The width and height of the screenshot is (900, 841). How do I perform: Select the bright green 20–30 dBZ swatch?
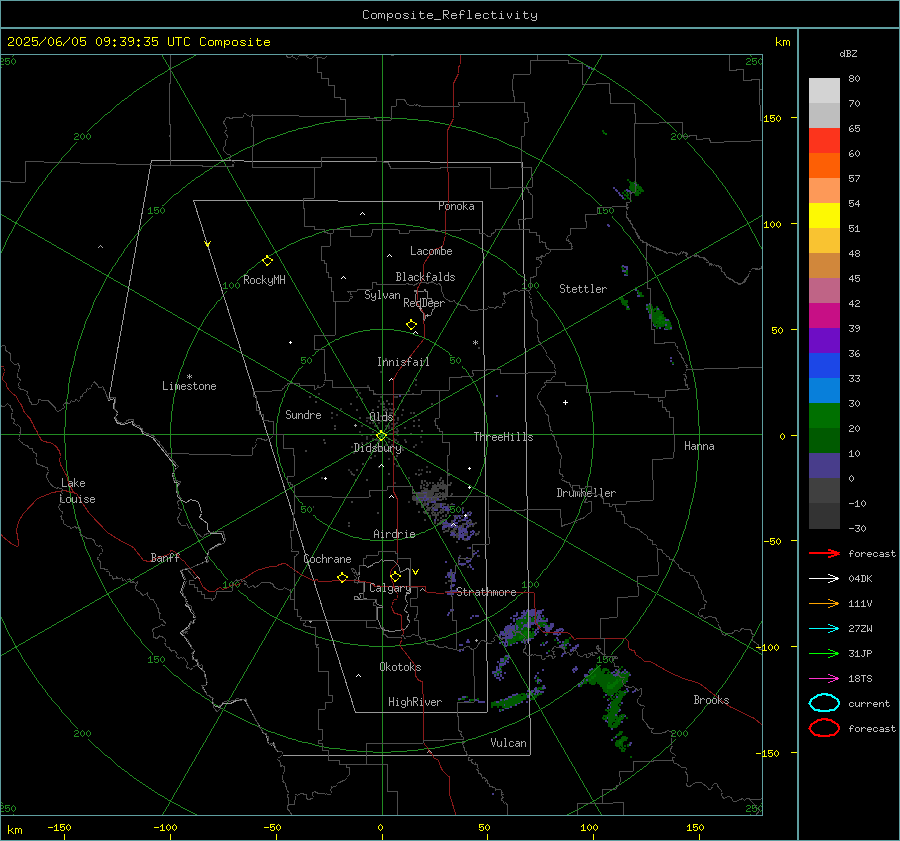tap(824, 416)
